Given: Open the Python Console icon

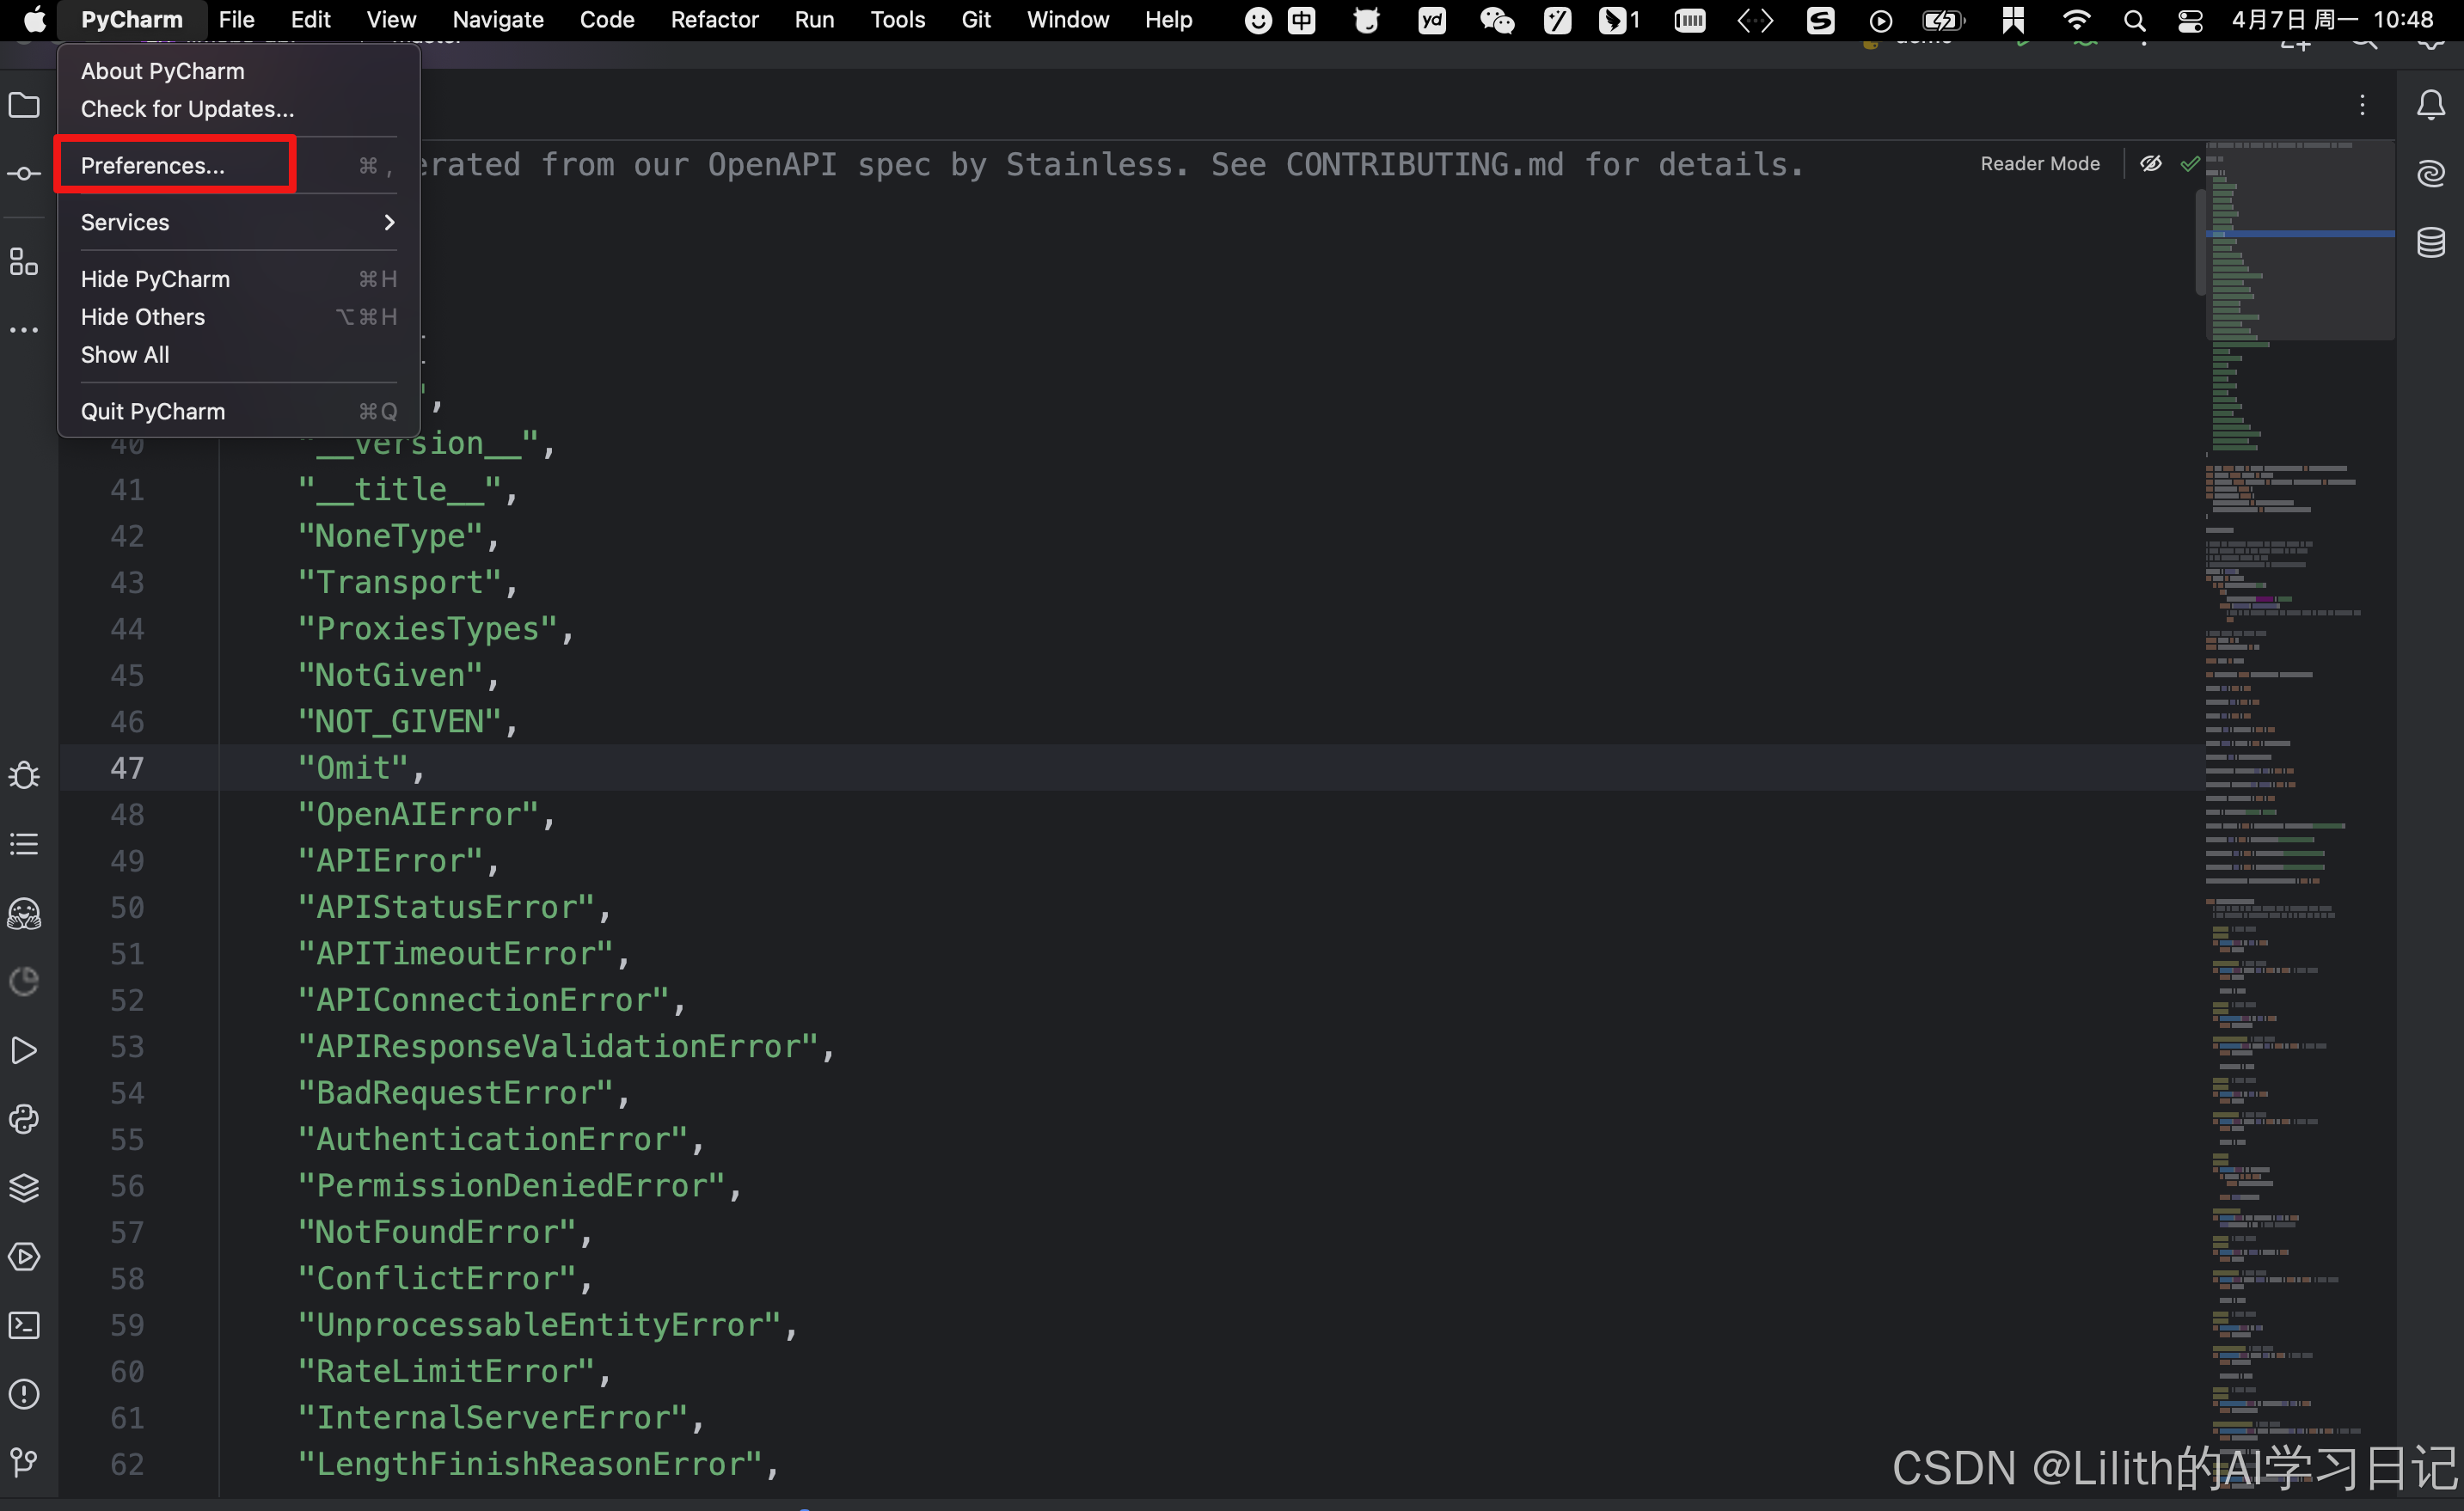Looking at the screenshot, I should pos(24,1119).
